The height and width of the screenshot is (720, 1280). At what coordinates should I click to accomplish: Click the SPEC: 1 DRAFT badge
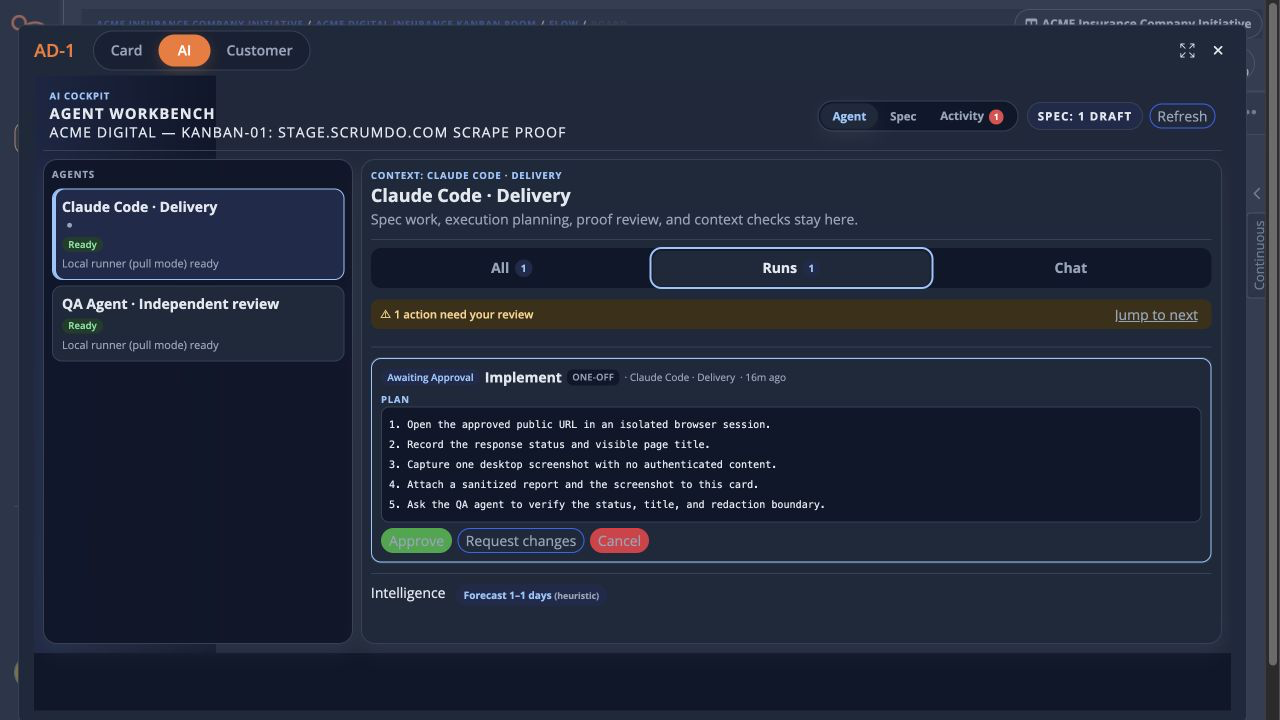pyautogui.click(x=1084, y=116)
